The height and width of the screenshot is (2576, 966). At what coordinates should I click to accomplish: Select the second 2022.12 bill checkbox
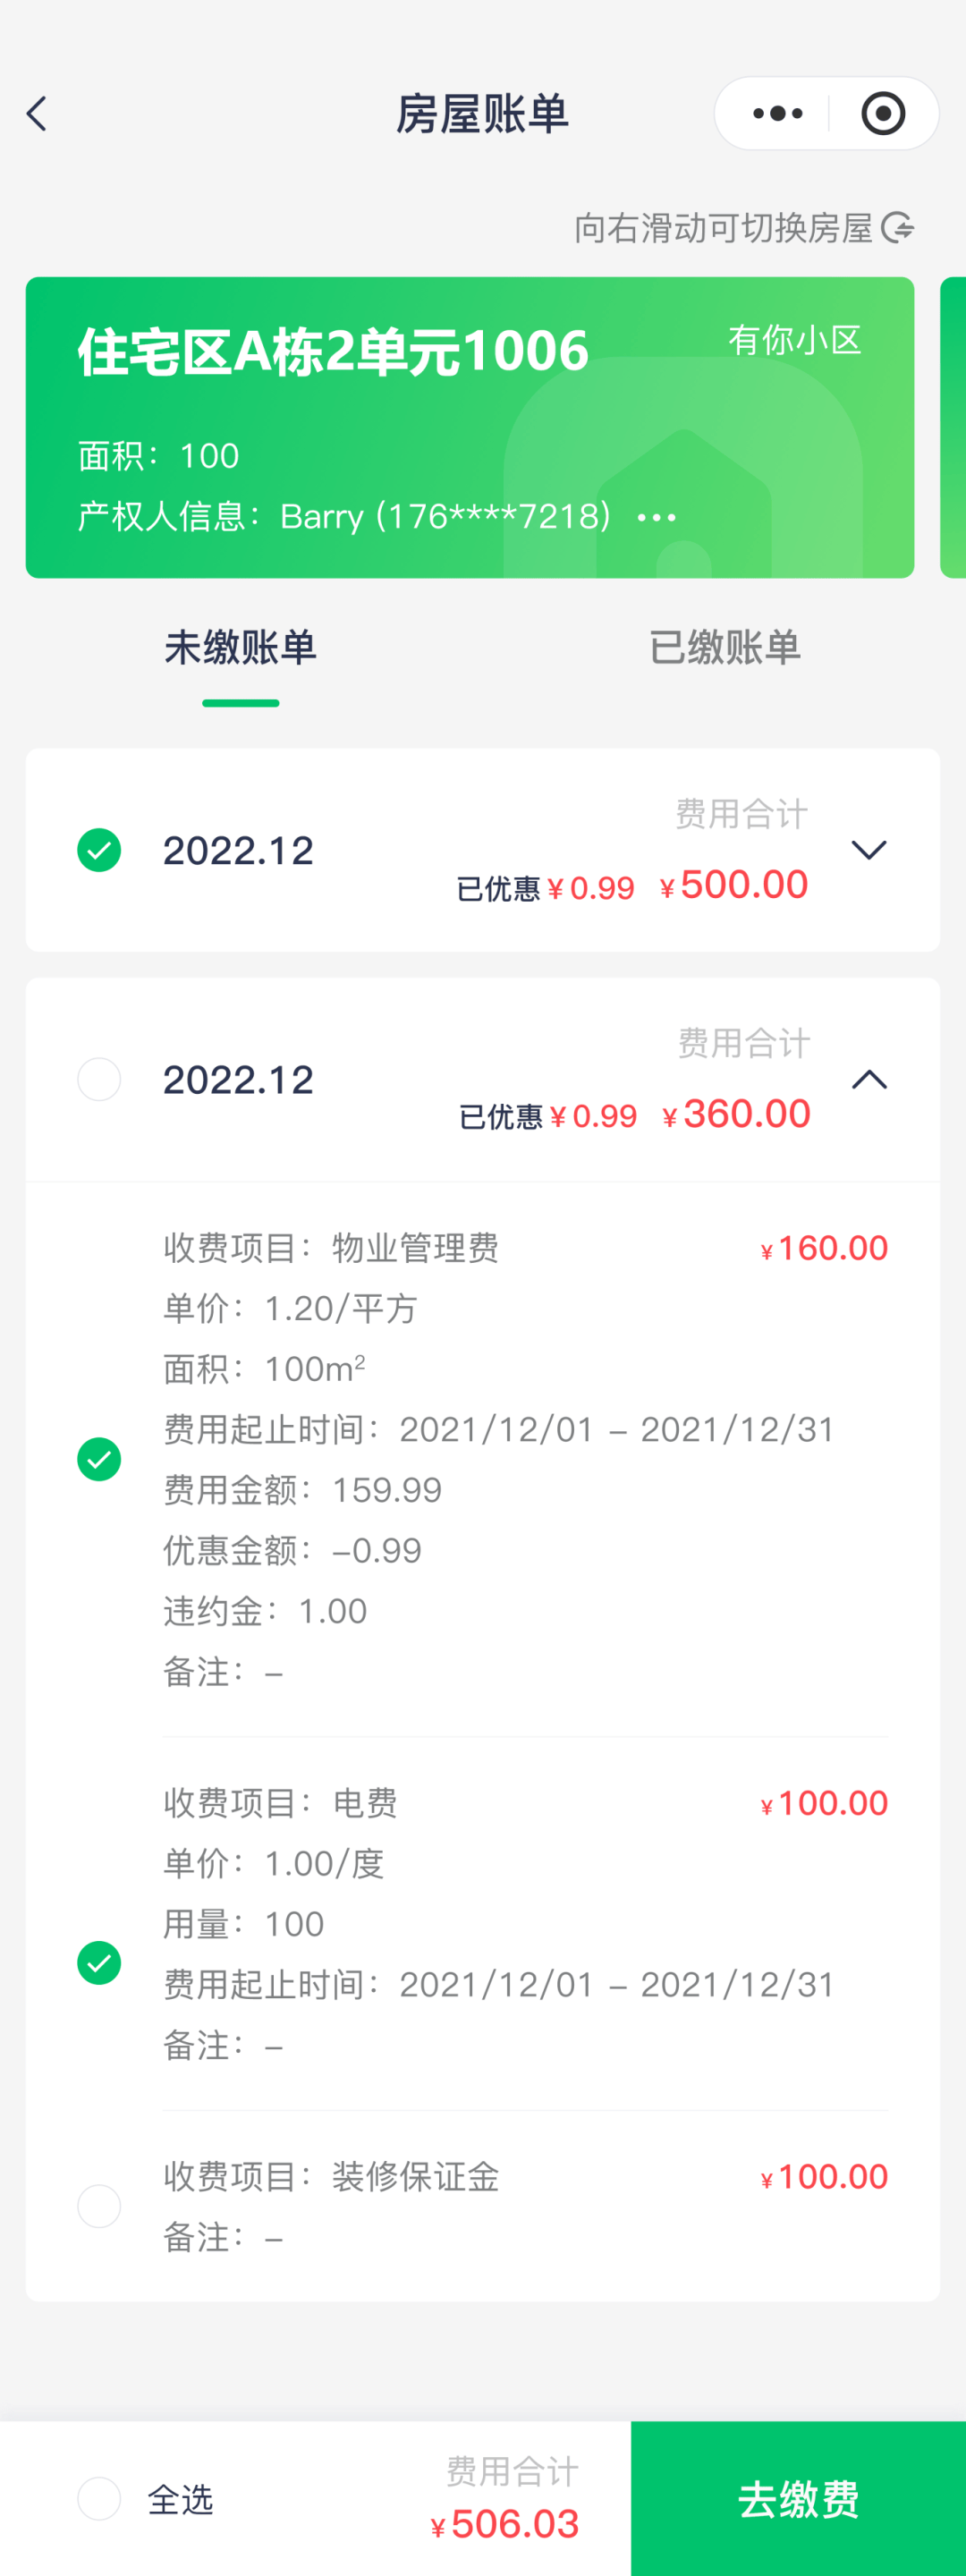(x=99, y=1080)
